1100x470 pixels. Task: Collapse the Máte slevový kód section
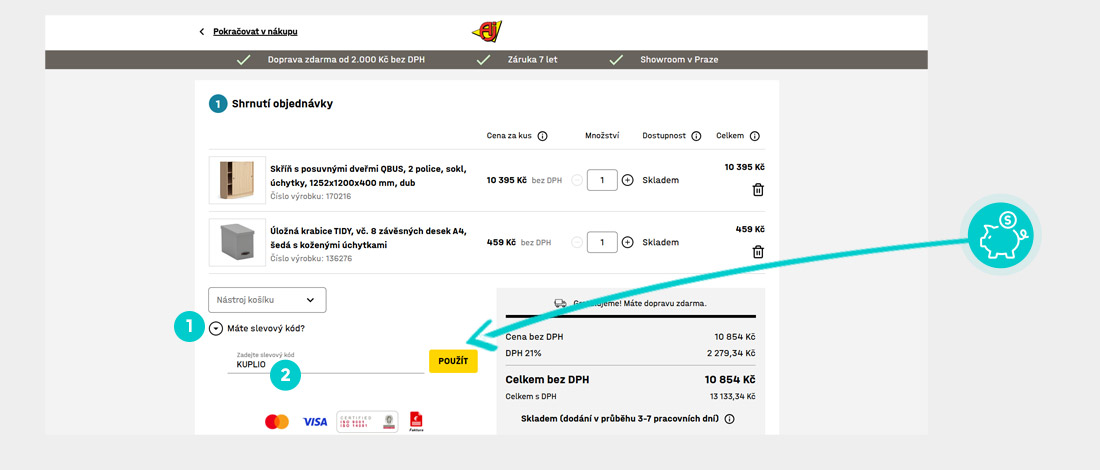pyautogui.click(x=216, y=328)
